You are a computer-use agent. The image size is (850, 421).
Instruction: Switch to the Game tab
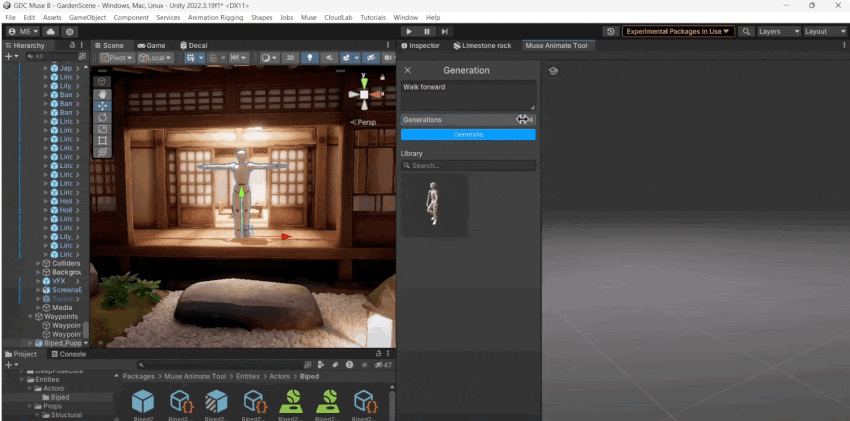pyautogui.click(x=151, y=46)
